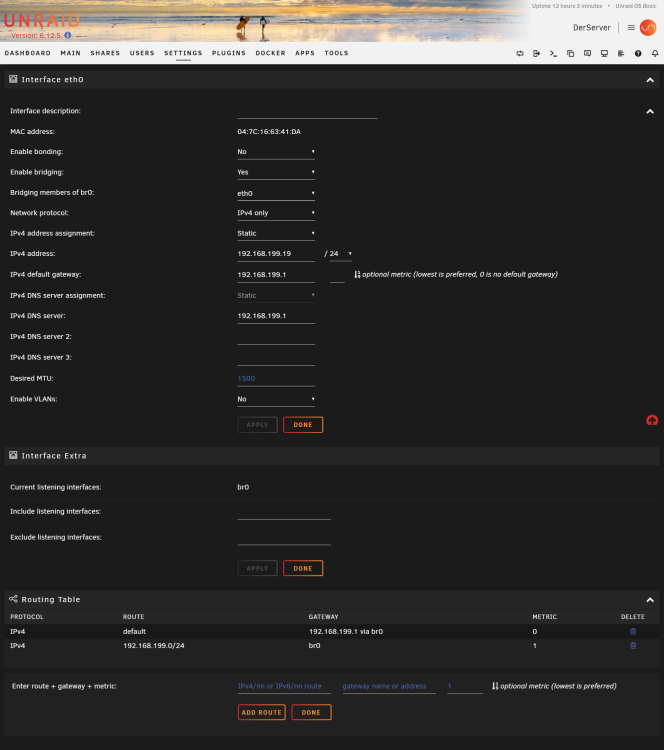Click the Add Route button
Image resolution: width=664 pixels, height=750 pixels.
pyautogui.click(x=262, y=712)
